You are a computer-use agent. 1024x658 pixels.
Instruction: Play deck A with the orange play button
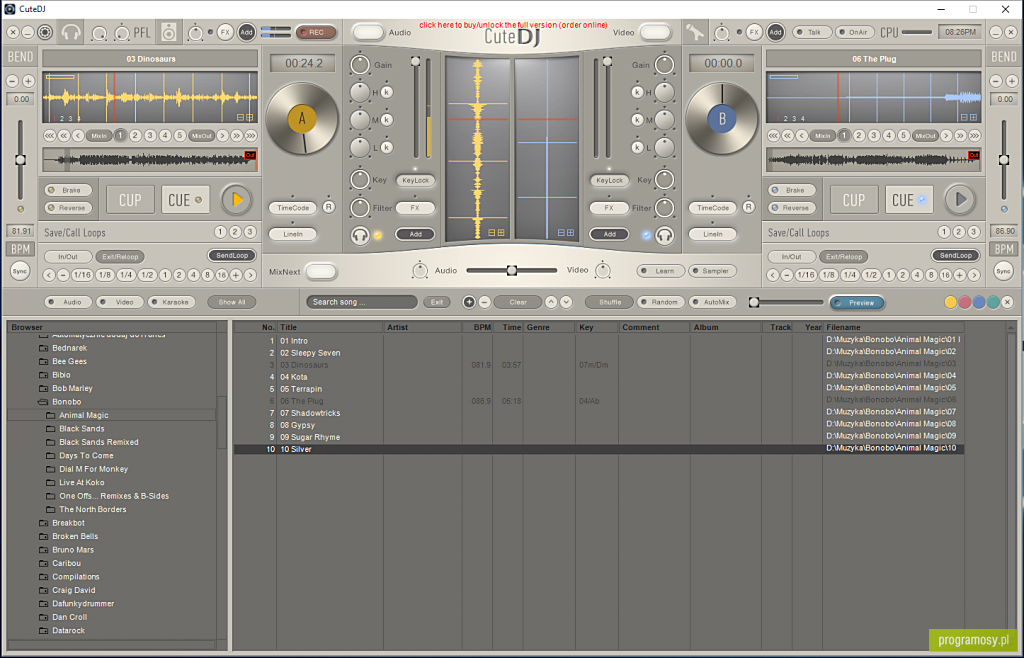pos(236,200)
